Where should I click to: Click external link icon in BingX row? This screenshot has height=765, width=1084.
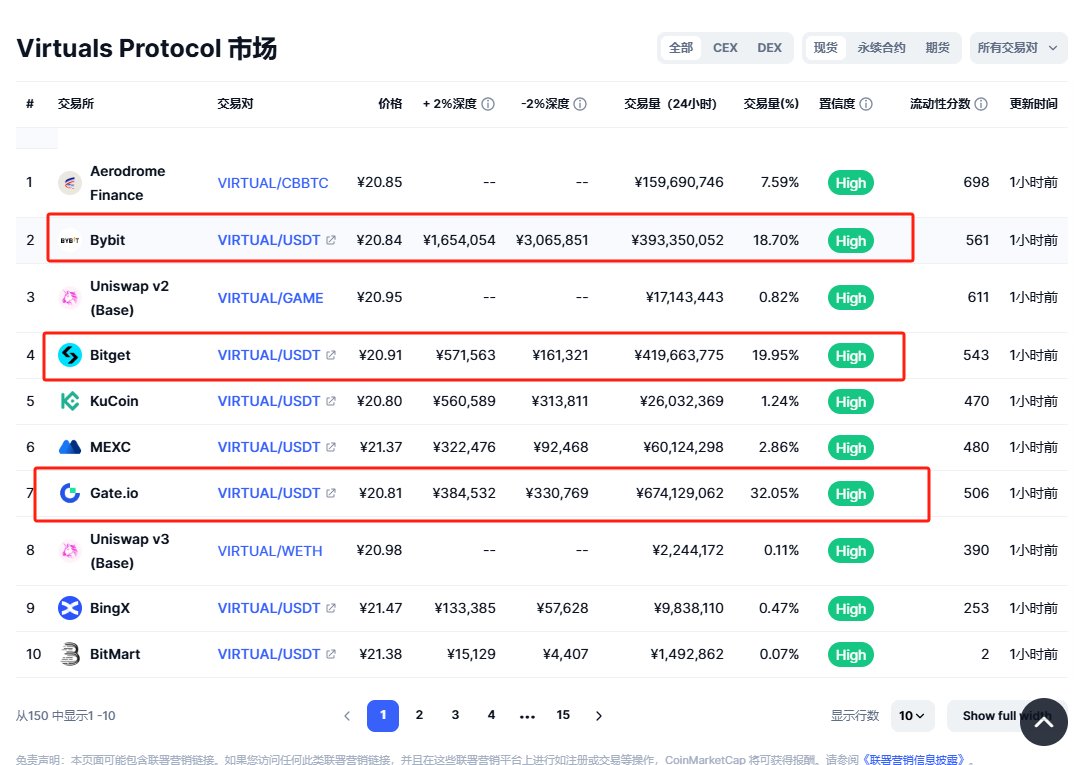tap(331, 608)
